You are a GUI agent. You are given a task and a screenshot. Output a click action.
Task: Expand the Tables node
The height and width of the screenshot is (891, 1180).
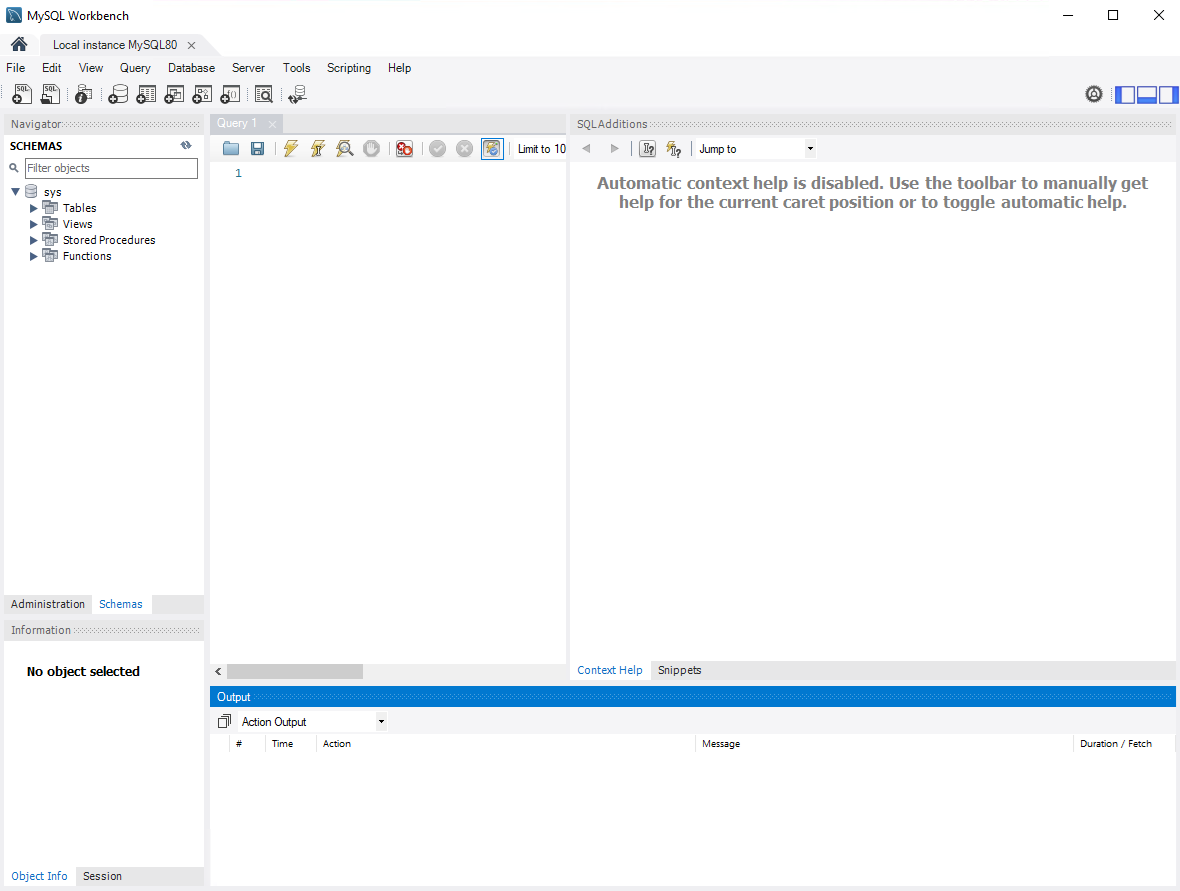point(33,208)
